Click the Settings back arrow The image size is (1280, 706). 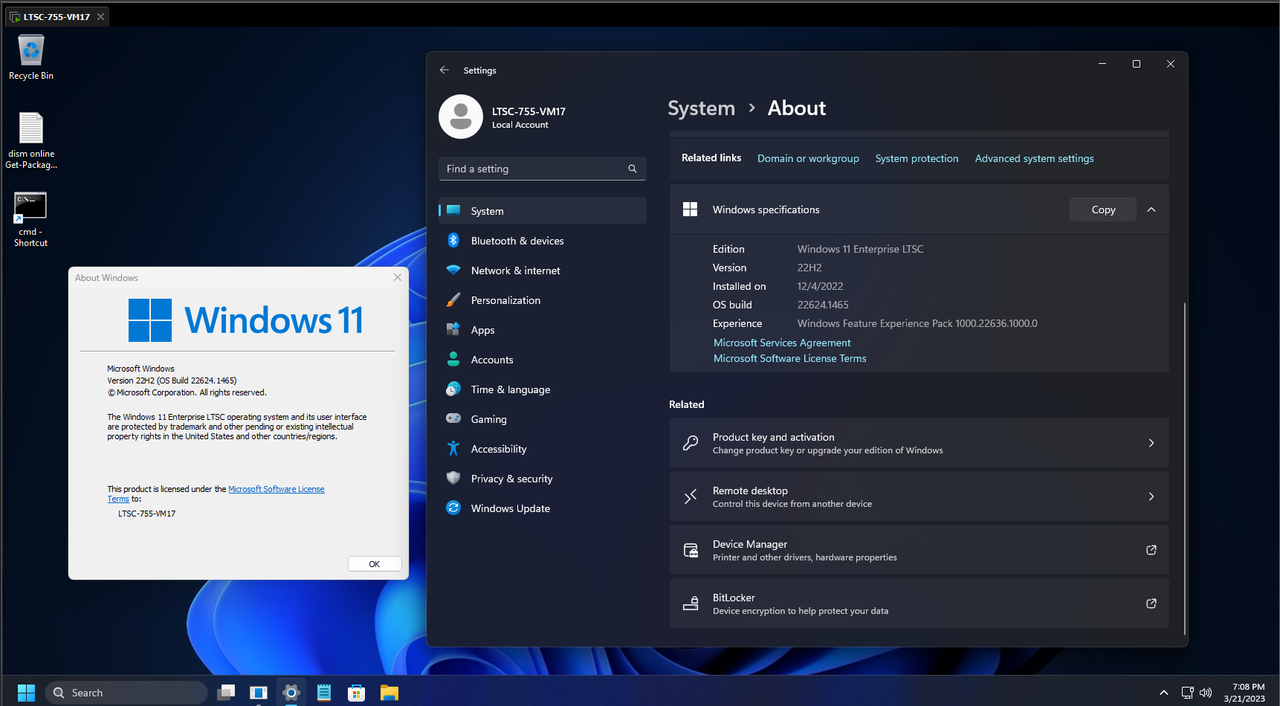pos(445,70)
